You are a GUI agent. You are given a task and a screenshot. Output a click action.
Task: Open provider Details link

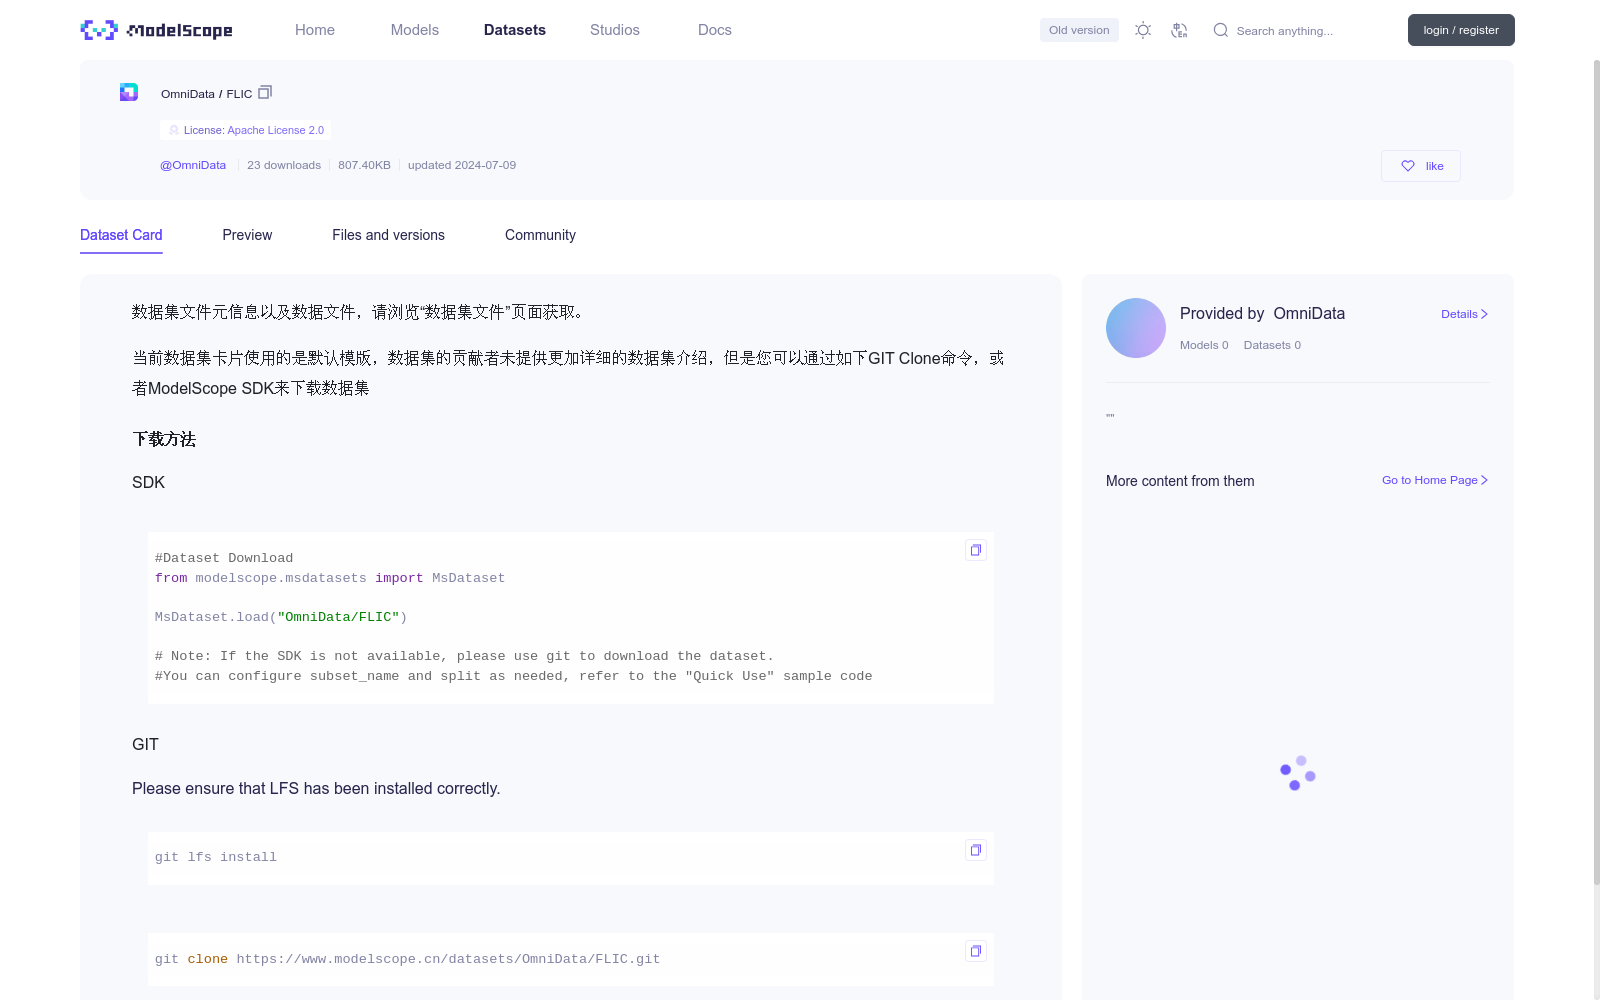(x=1465, y=314)
